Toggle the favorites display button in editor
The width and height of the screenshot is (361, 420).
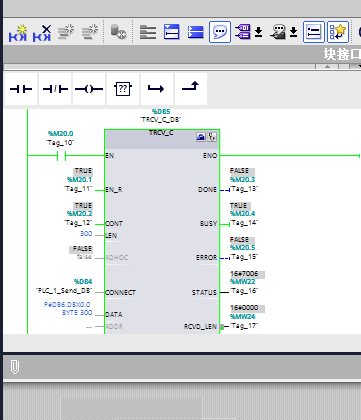(338, 32)
